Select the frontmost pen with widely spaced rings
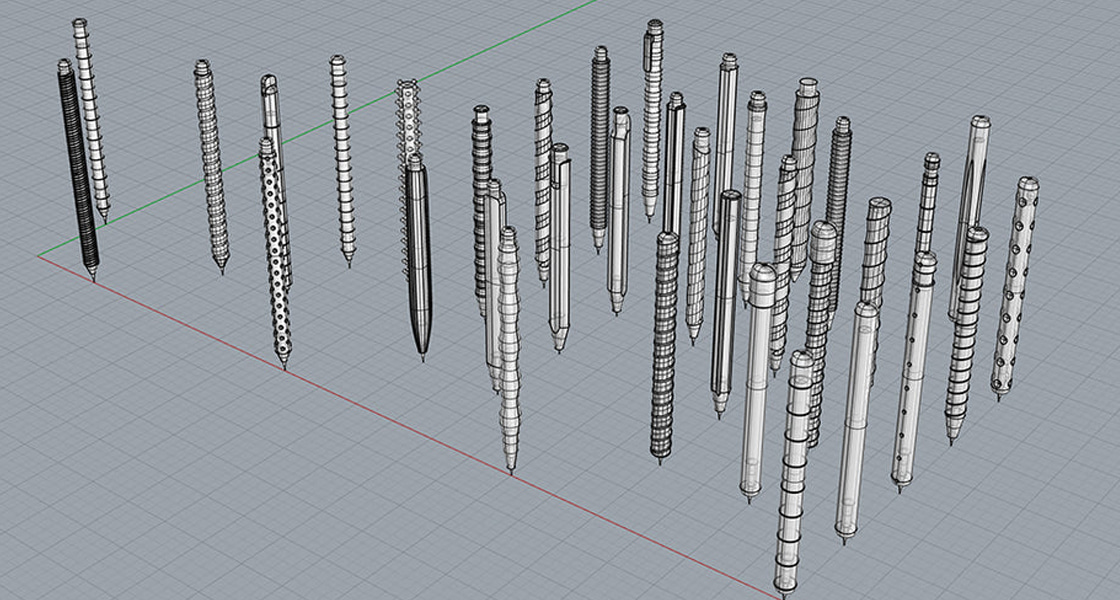Viewport: 1120px width, 600px height. tap(794, 474)
